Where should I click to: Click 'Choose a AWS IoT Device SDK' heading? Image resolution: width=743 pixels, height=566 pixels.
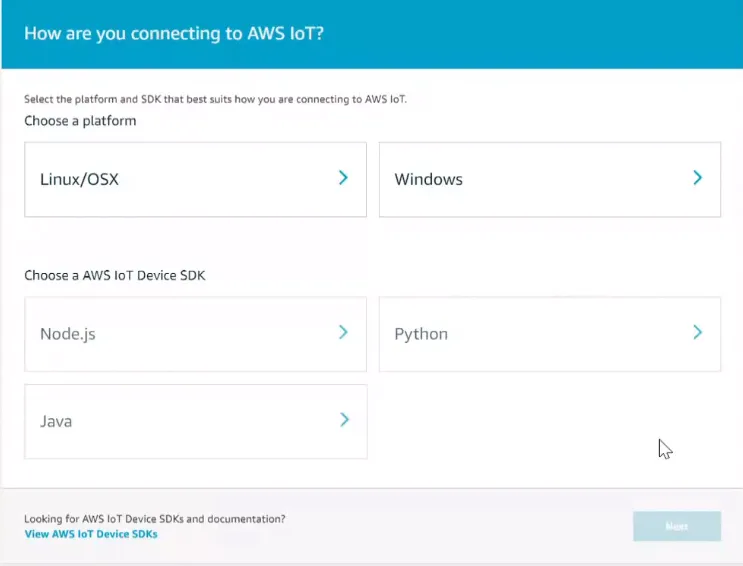115,275
